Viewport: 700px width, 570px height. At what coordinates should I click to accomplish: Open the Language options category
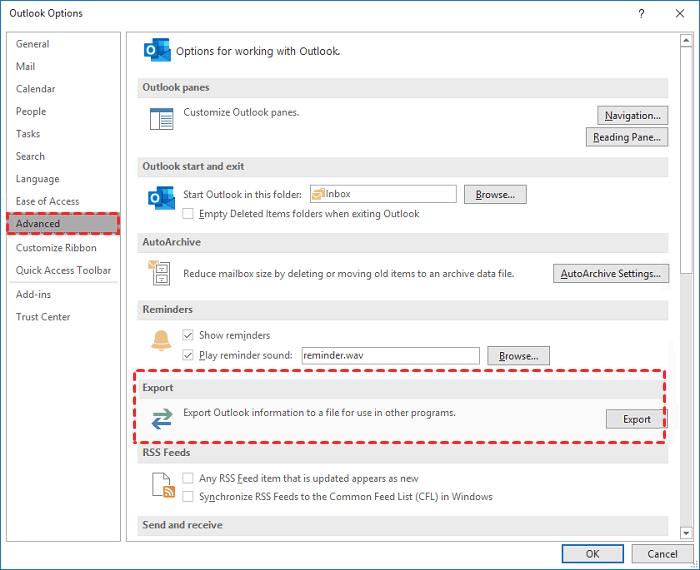pyautogui.click(x=63, y=179)
